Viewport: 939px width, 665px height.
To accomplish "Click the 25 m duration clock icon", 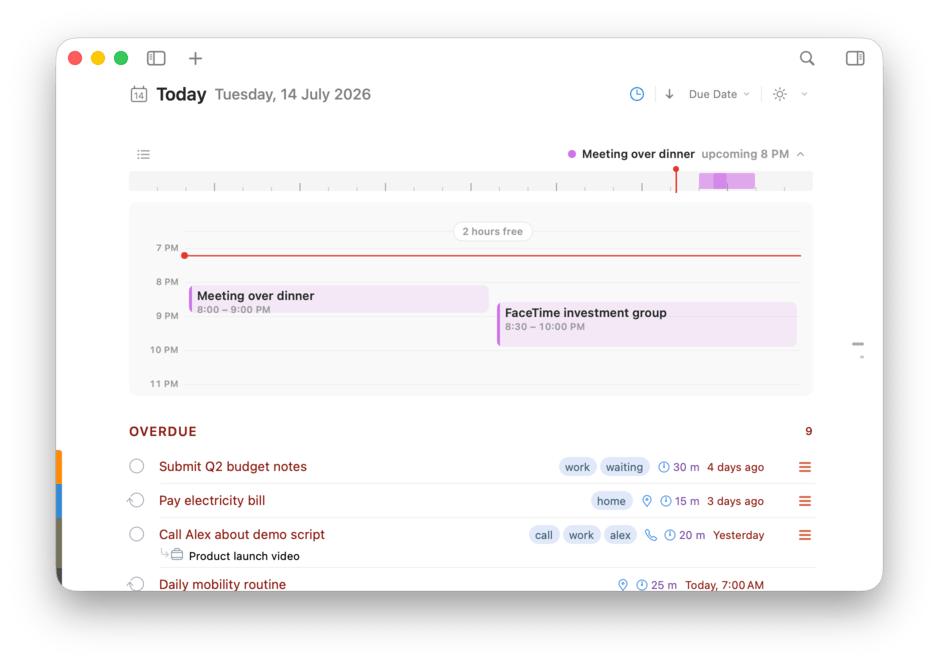I will click(641, 585).
